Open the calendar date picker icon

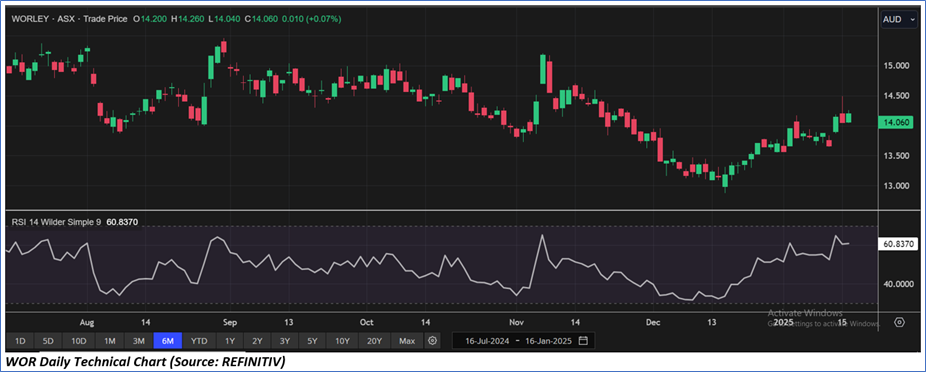click(583, 341)
